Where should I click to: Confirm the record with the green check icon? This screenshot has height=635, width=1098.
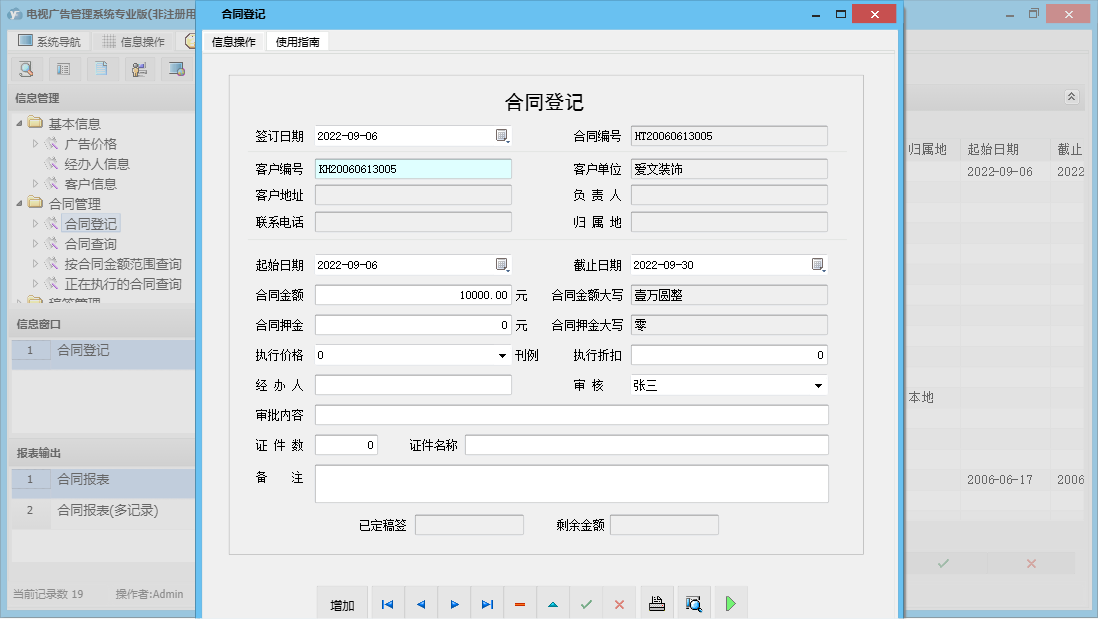pyautogui.click(x=586, y=603)
